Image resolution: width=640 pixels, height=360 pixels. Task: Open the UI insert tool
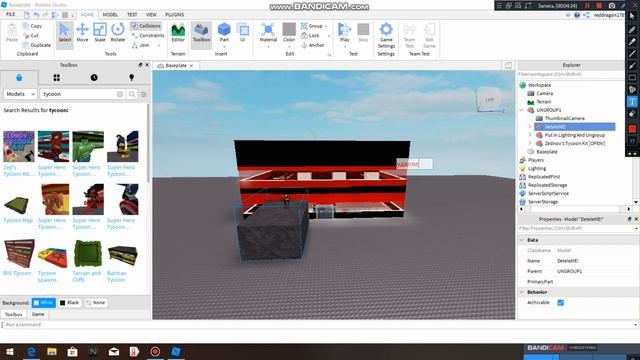pos(242,33)
